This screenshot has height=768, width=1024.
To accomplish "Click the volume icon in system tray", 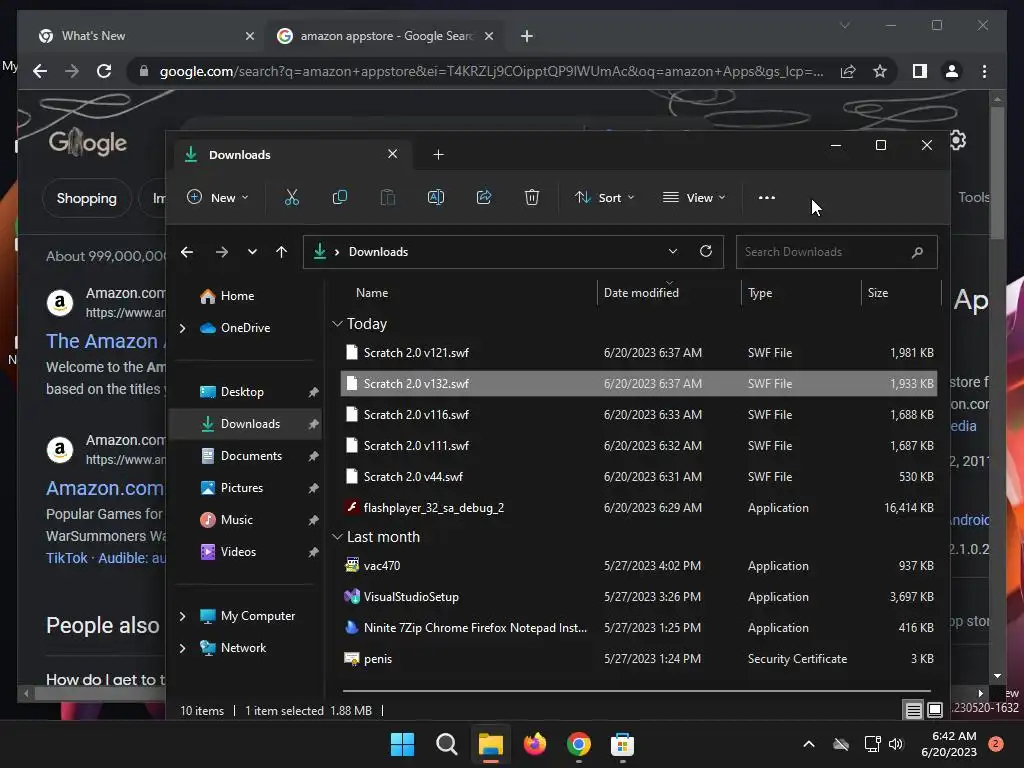I will pyautogui.click(x=896, y=744).
